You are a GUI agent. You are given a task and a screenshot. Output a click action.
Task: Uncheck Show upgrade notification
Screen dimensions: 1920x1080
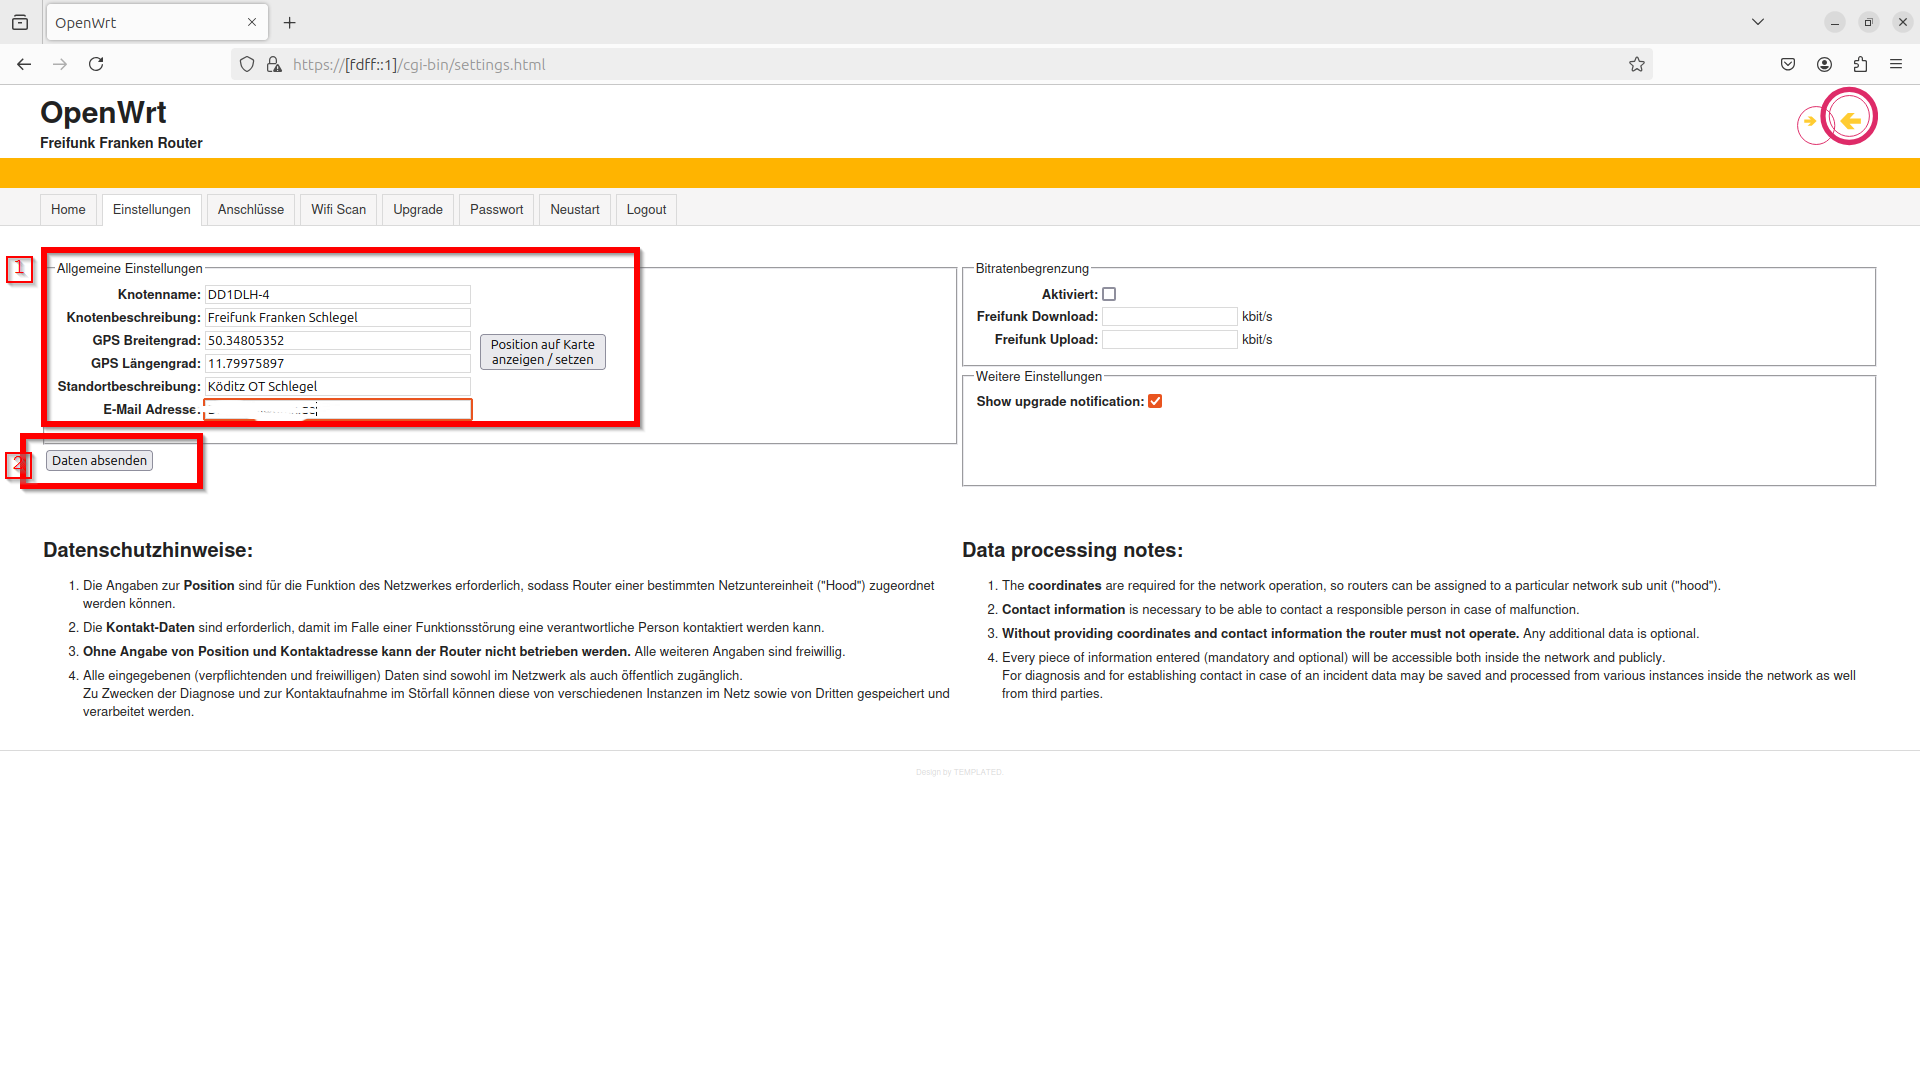tap(1155, 401)
